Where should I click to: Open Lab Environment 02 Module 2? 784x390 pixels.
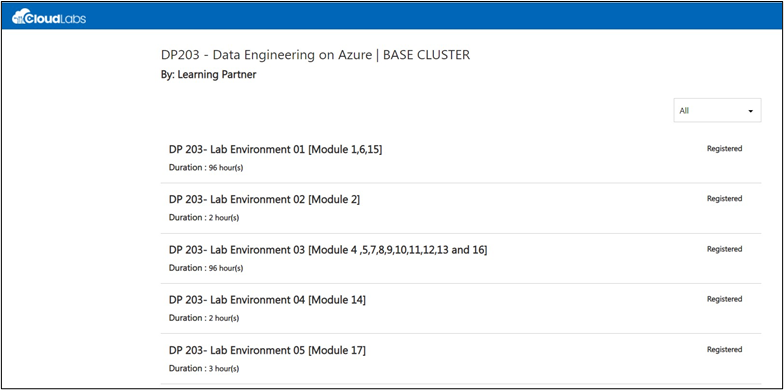(x=264, y=199)
